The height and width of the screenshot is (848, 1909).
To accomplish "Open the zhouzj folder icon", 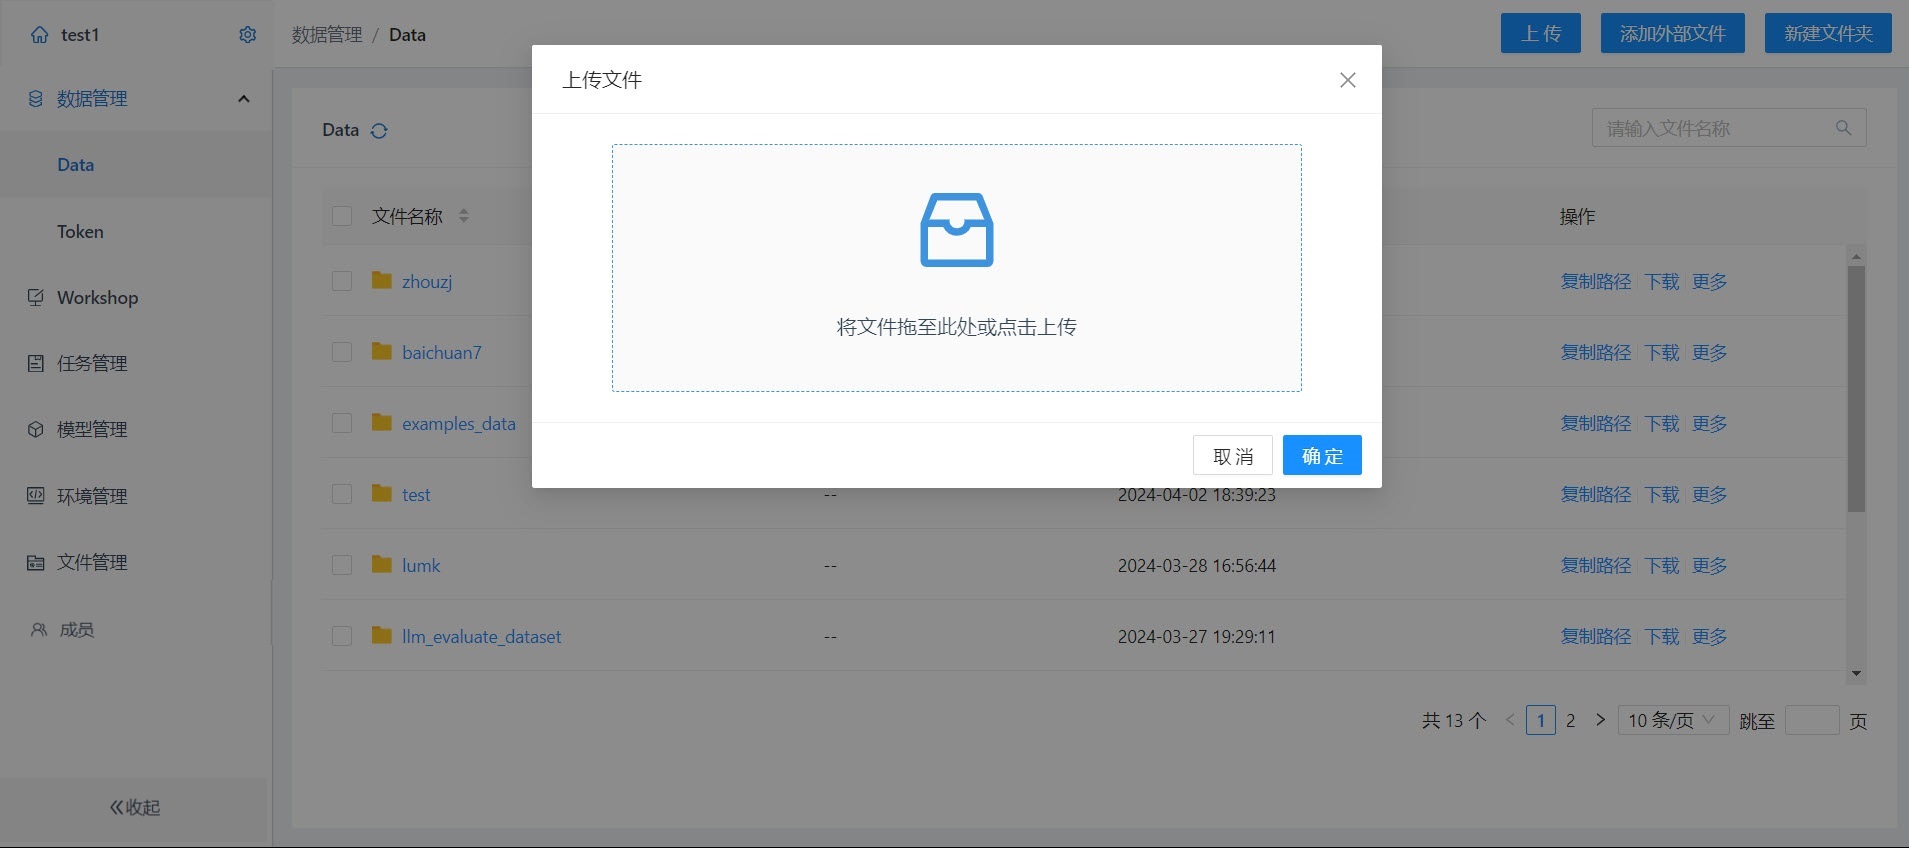I will (x=381, y=281).
